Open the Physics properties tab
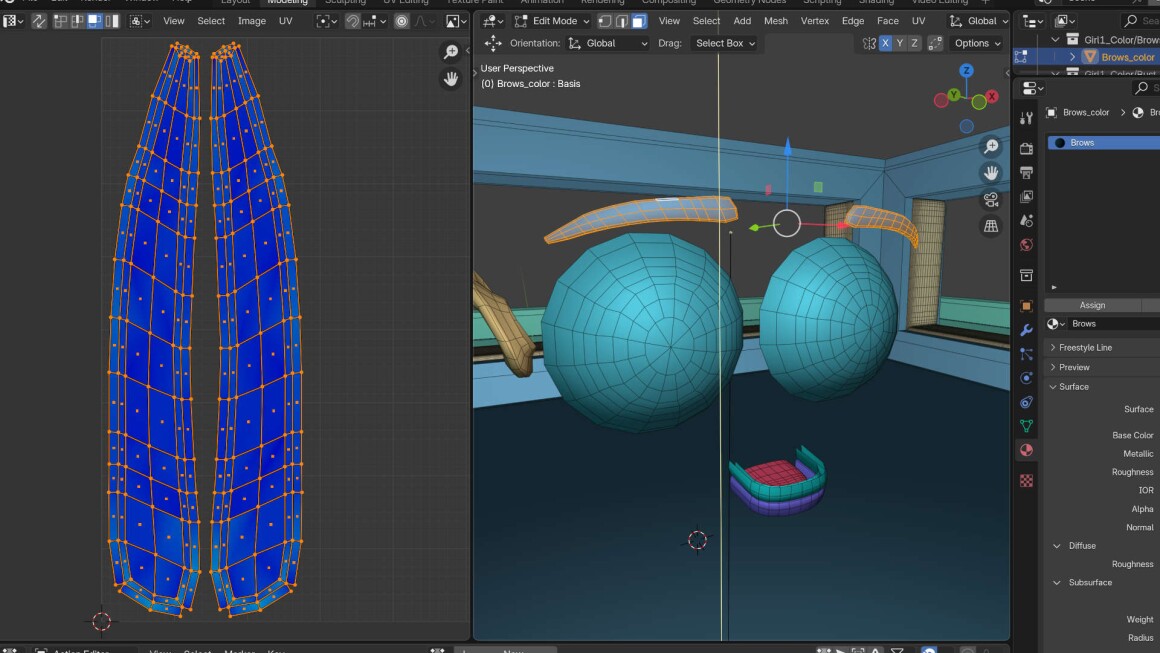1160x653 pixels. pos(1026,378)
